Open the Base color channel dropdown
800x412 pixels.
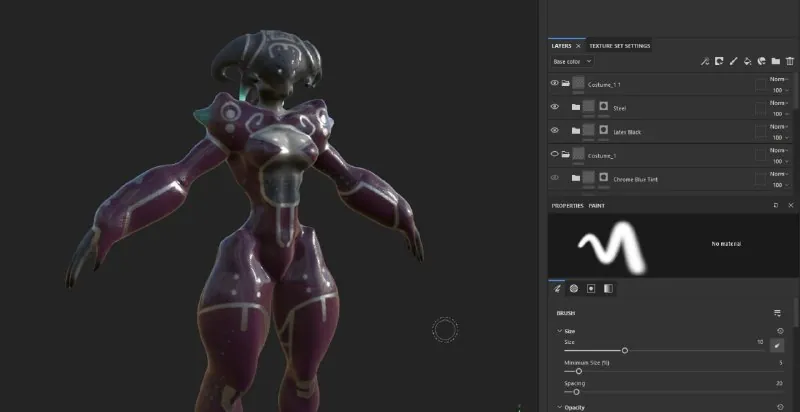572,62
